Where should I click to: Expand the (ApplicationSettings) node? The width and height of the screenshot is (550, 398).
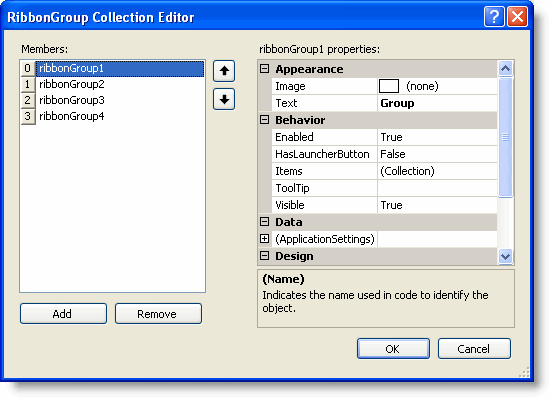[264, 239]
